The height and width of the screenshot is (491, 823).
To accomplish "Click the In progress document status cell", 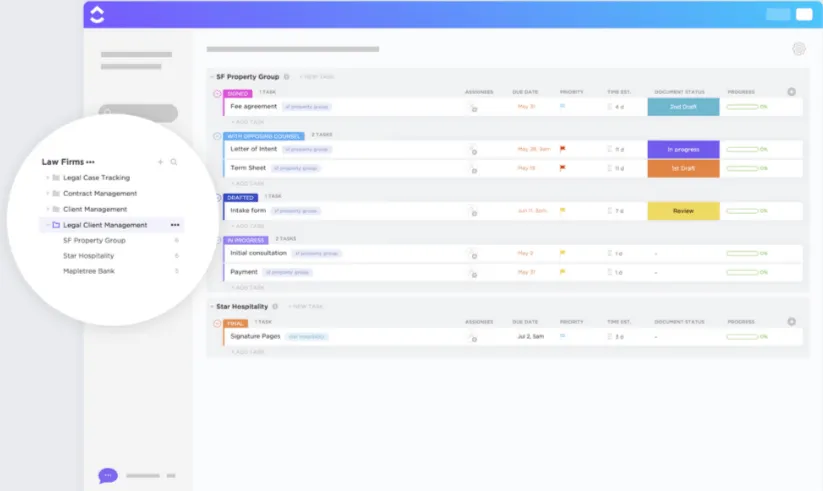I will tap(683, 149).
